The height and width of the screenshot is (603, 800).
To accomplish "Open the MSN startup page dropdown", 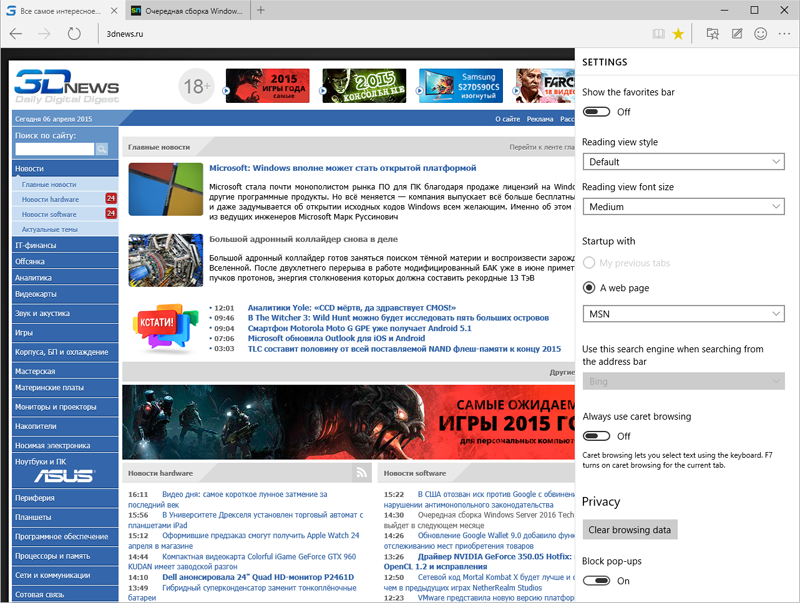I will pos(683,314).
